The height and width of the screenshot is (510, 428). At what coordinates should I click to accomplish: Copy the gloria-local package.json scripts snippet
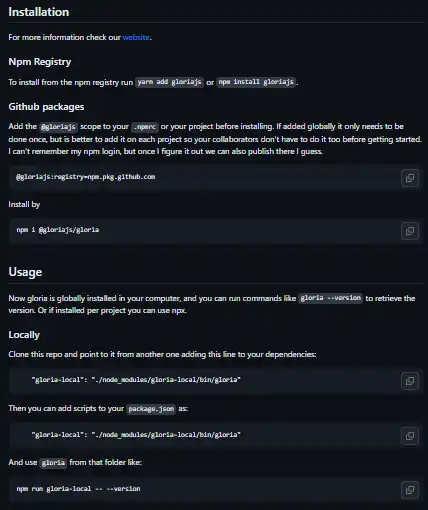(x=410, y=436)
